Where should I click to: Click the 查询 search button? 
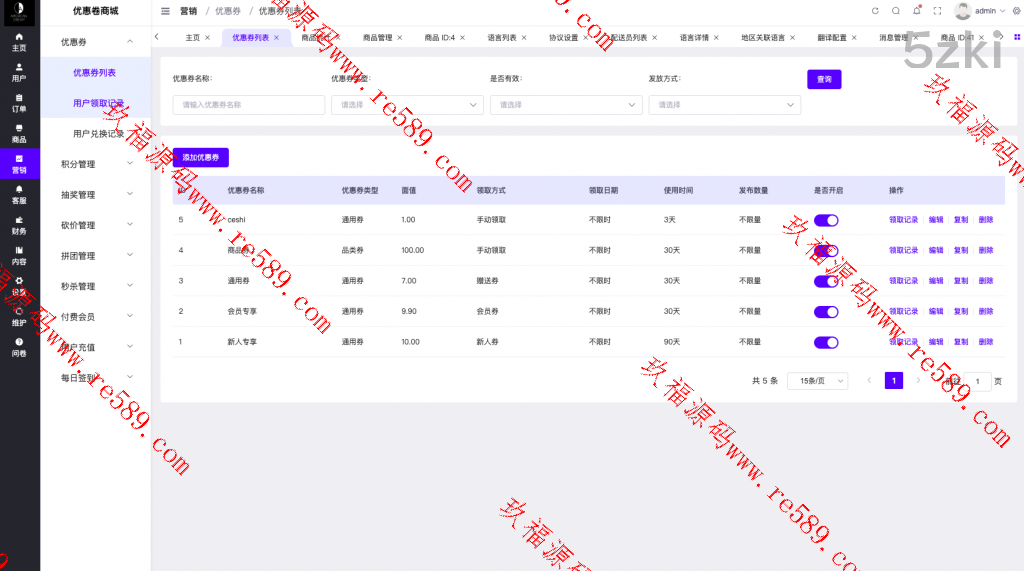click(824, 79)
